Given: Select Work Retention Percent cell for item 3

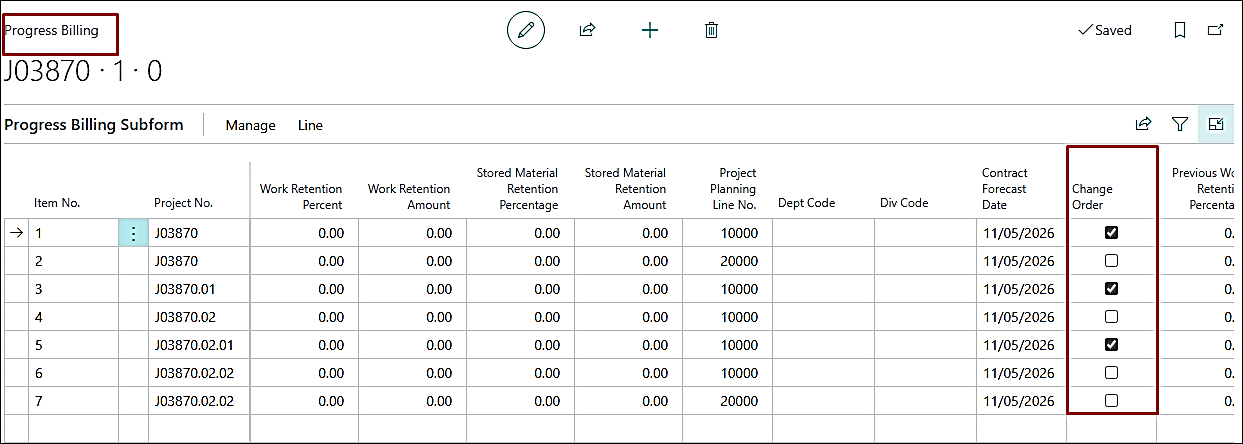Looking at the screenshot, I should pos(304,289).
